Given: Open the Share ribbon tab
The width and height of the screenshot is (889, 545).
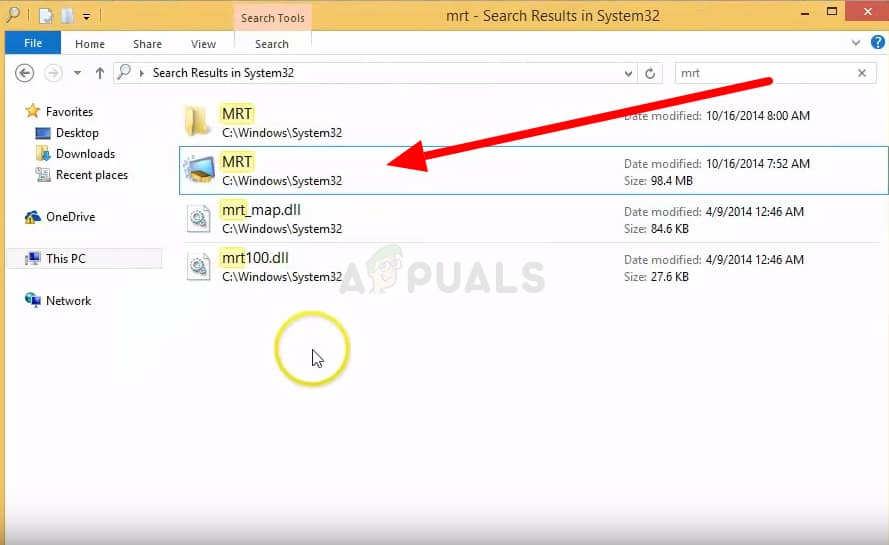Looking at the screenshot, I should pyautogui.click(x=147, y=44).
